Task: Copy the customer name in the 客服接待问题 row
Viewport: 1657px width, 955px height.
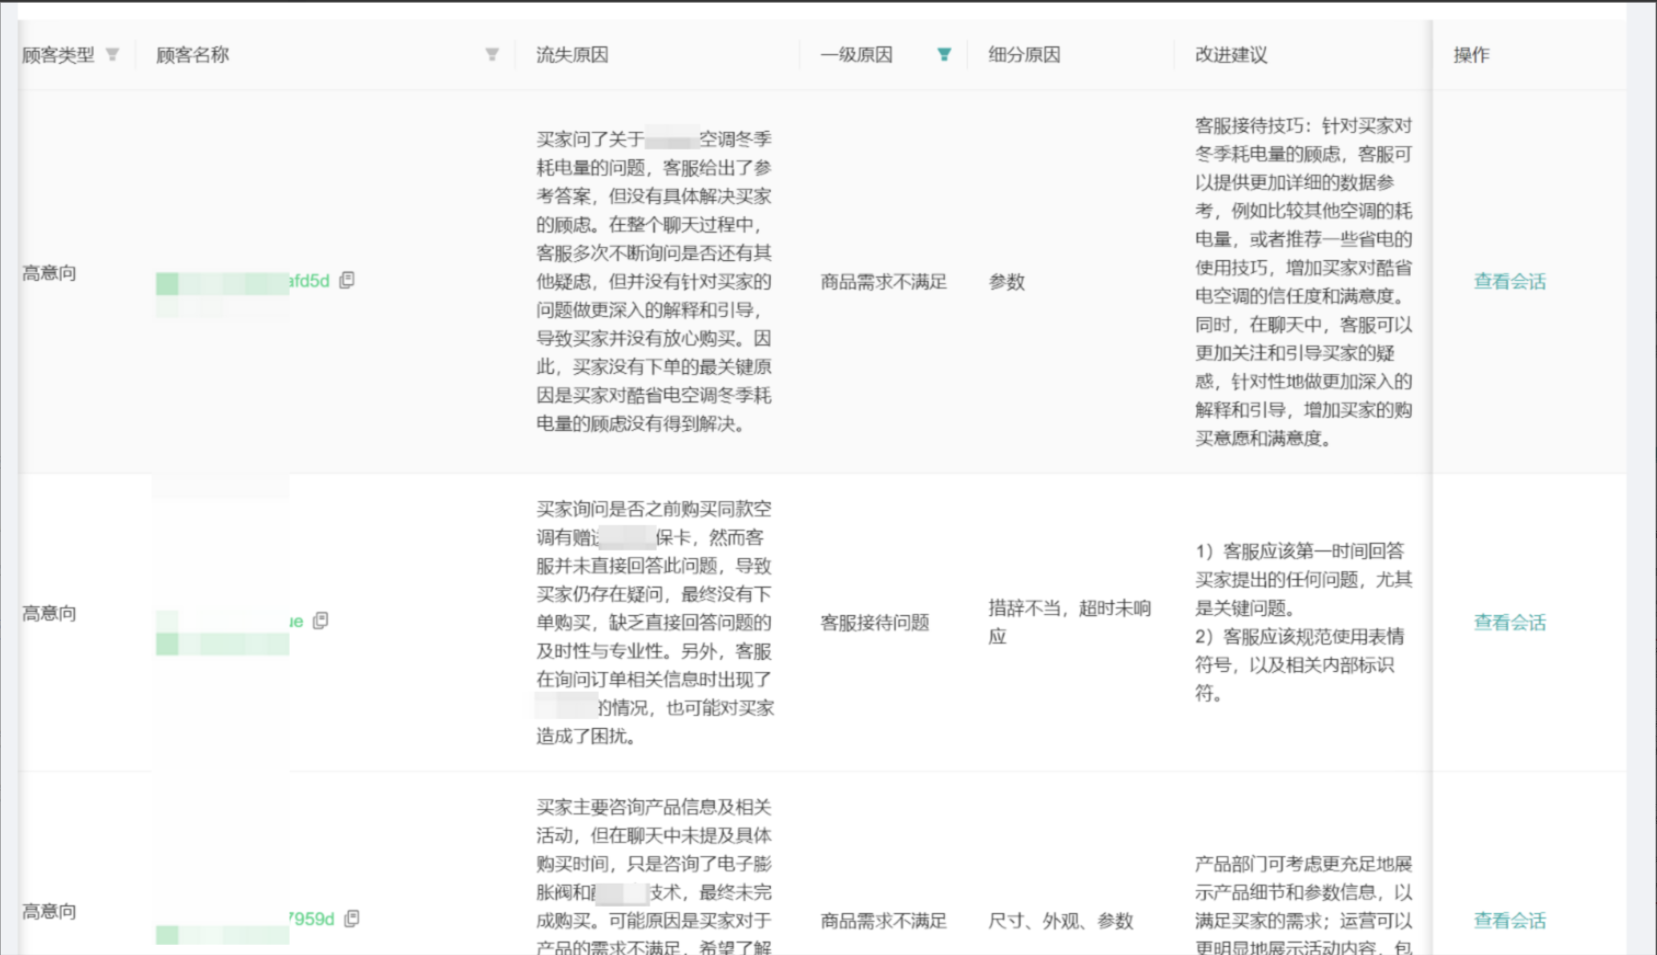Action: click(321, 621)
